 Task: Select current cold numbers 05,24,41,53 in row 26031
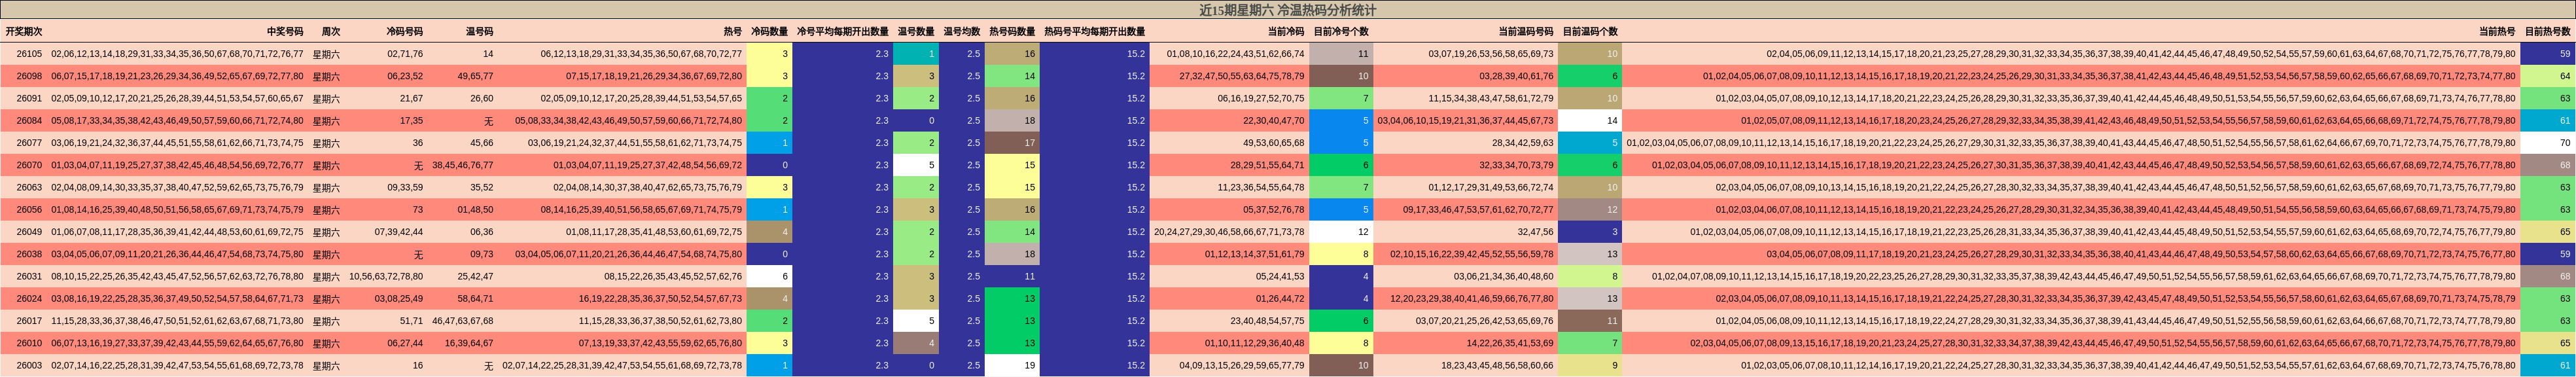(x=1280, y=277)
